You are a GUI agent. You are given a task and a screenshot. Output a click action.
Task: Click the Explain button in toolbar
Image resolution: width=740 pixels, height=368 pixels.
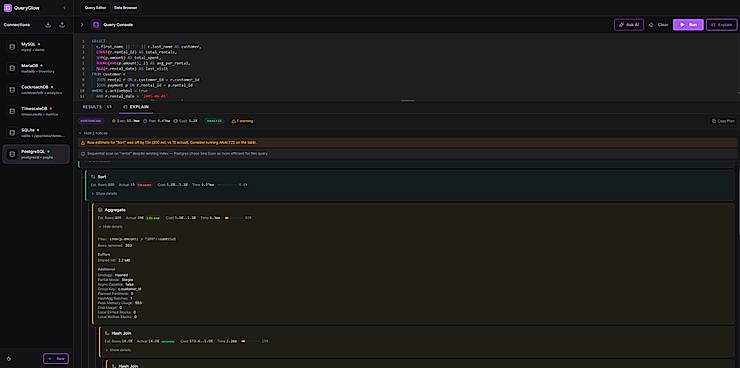coord(722,25)
